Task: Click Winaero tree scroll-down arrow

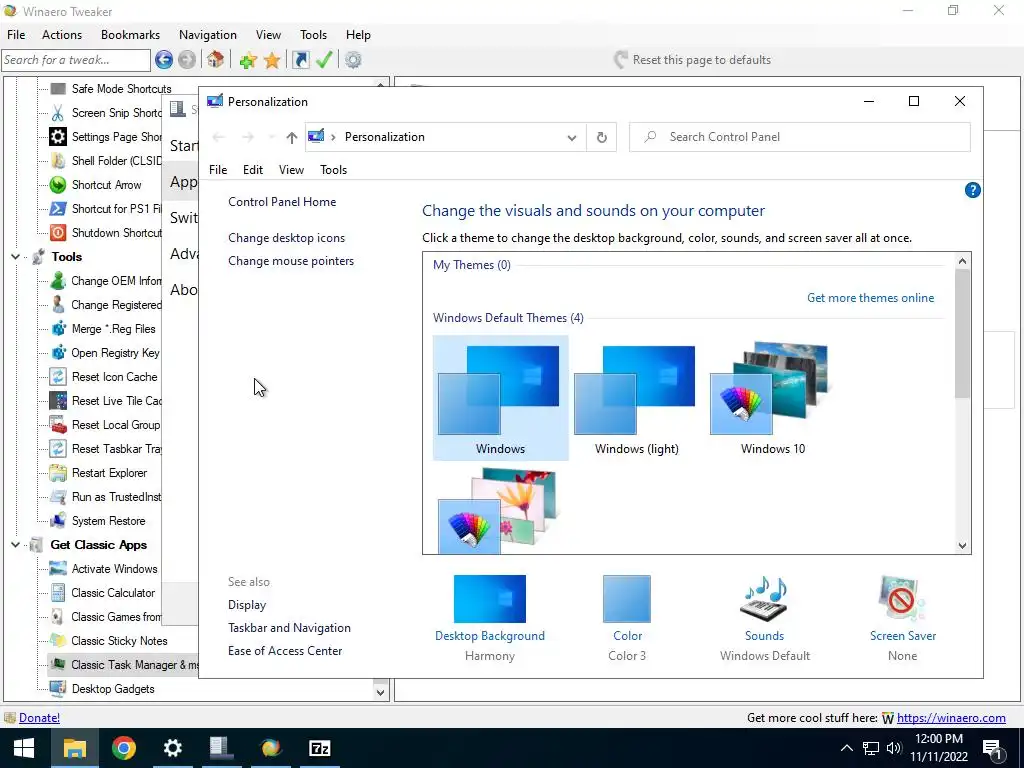Action: (x=380, y=692)
